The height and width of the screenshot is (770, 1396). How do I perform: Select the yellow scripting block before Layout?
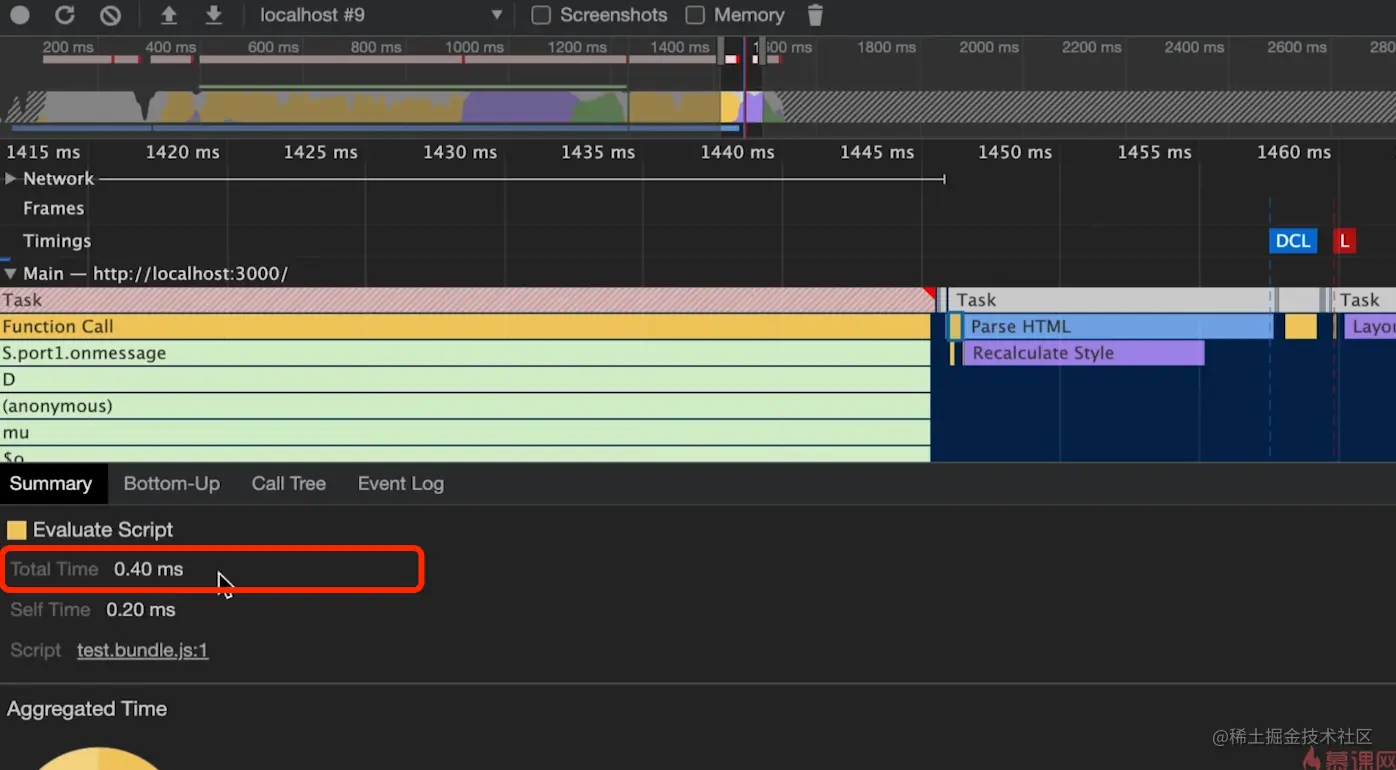click(1301, 327)
